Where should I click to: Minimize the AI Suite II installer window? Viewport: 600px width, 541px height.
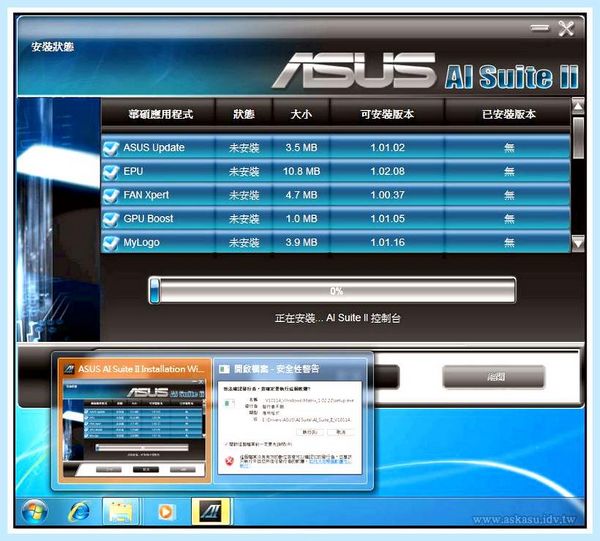[x=540, y=28]
